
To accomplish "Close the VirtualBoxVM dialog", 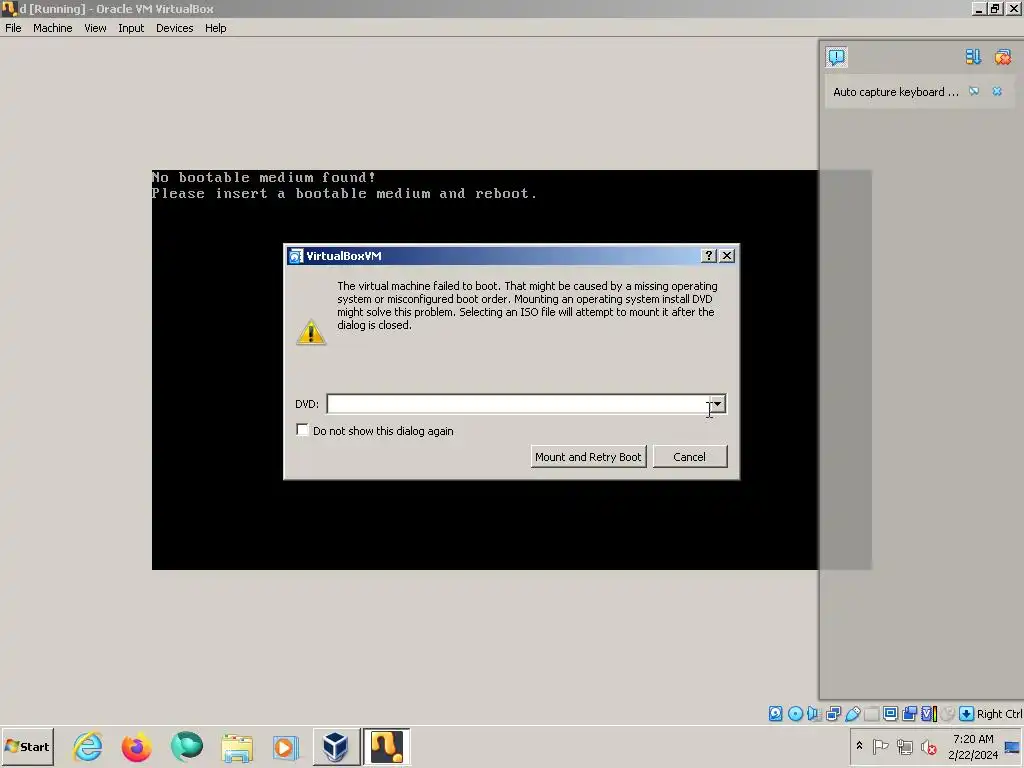I will point(727,255).
